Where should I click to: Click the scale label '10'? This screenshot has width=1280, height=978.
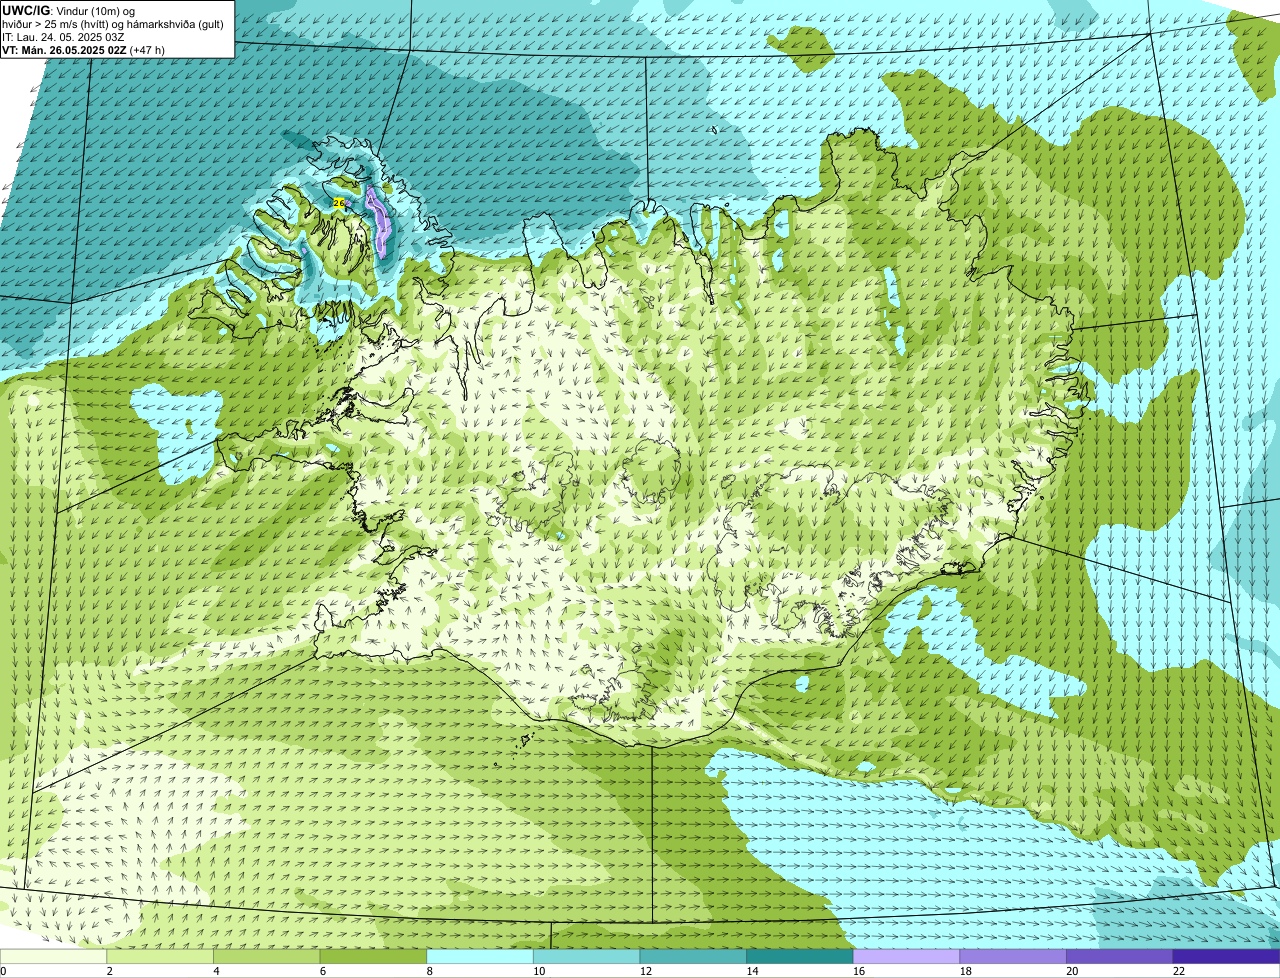pyautogui.click(x=539, y=971)
